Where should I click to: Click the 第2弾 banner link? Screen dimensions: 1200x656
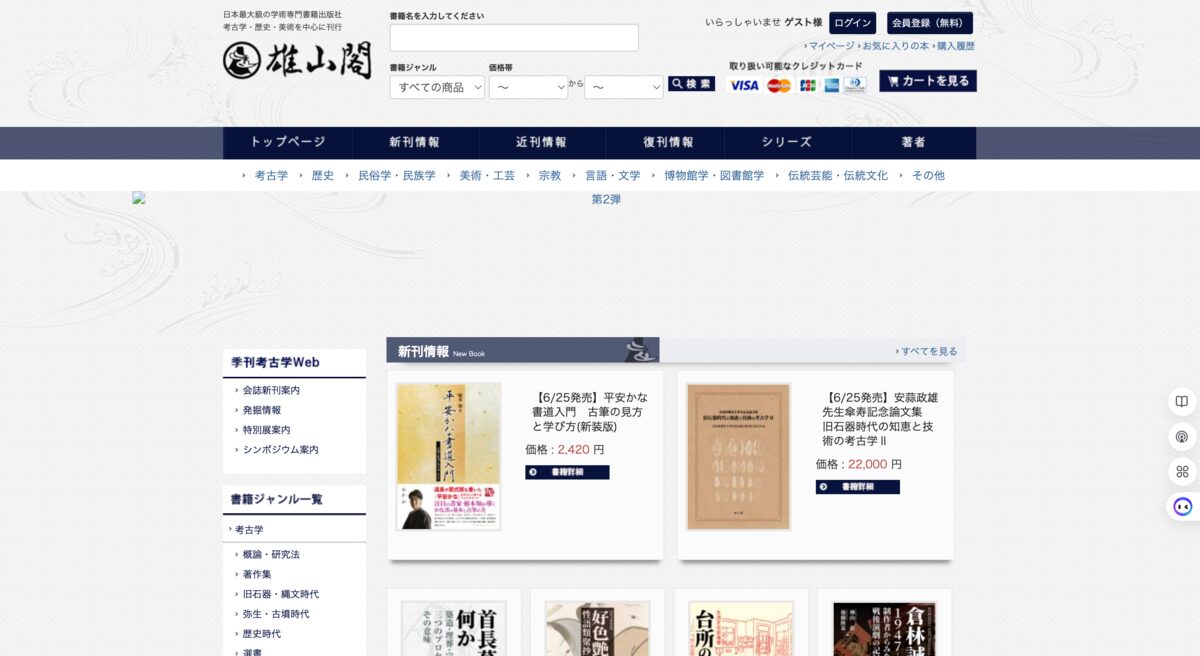click(x=606, y=199)
